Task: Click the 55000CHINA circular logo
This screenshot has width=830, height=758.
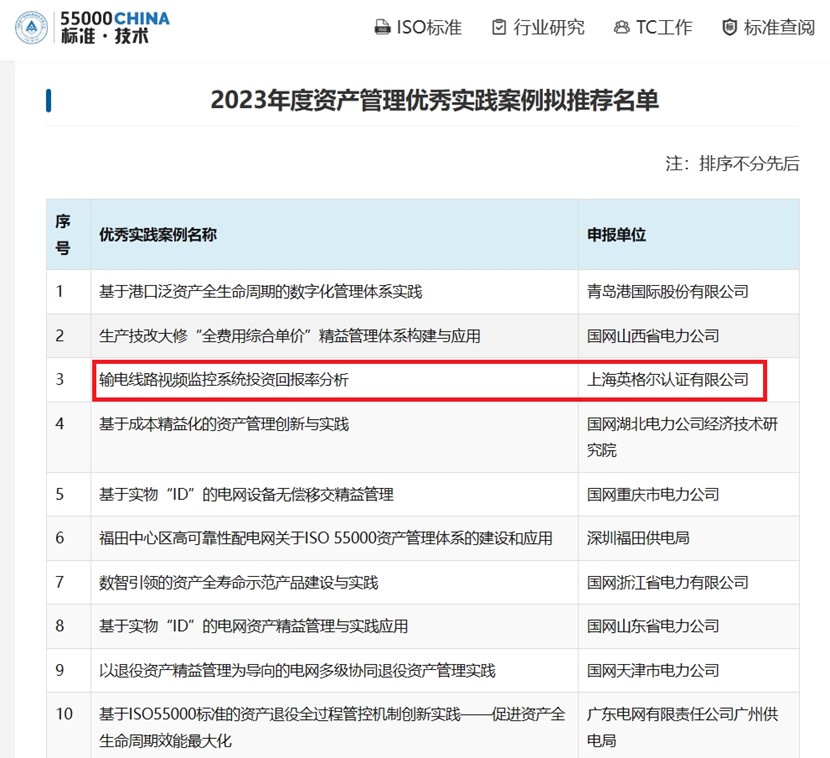Action: coord(31,28)
